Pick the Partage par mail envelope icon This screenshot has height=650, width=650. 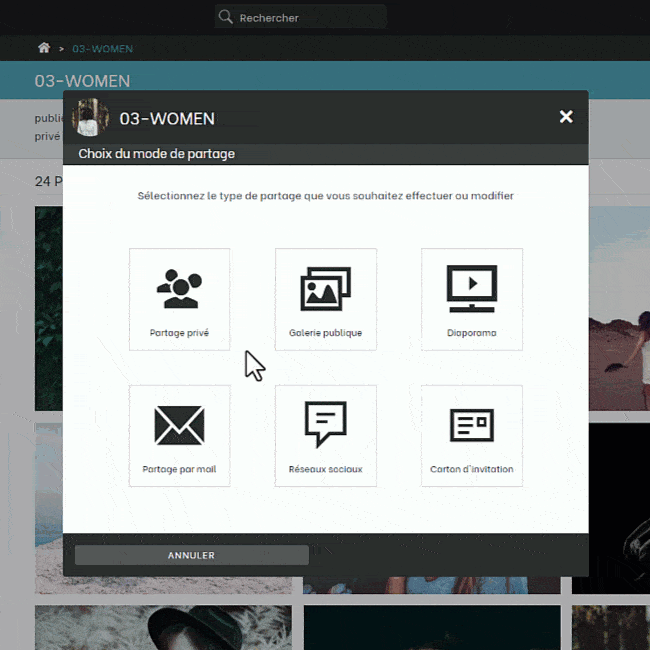(179, 426)
